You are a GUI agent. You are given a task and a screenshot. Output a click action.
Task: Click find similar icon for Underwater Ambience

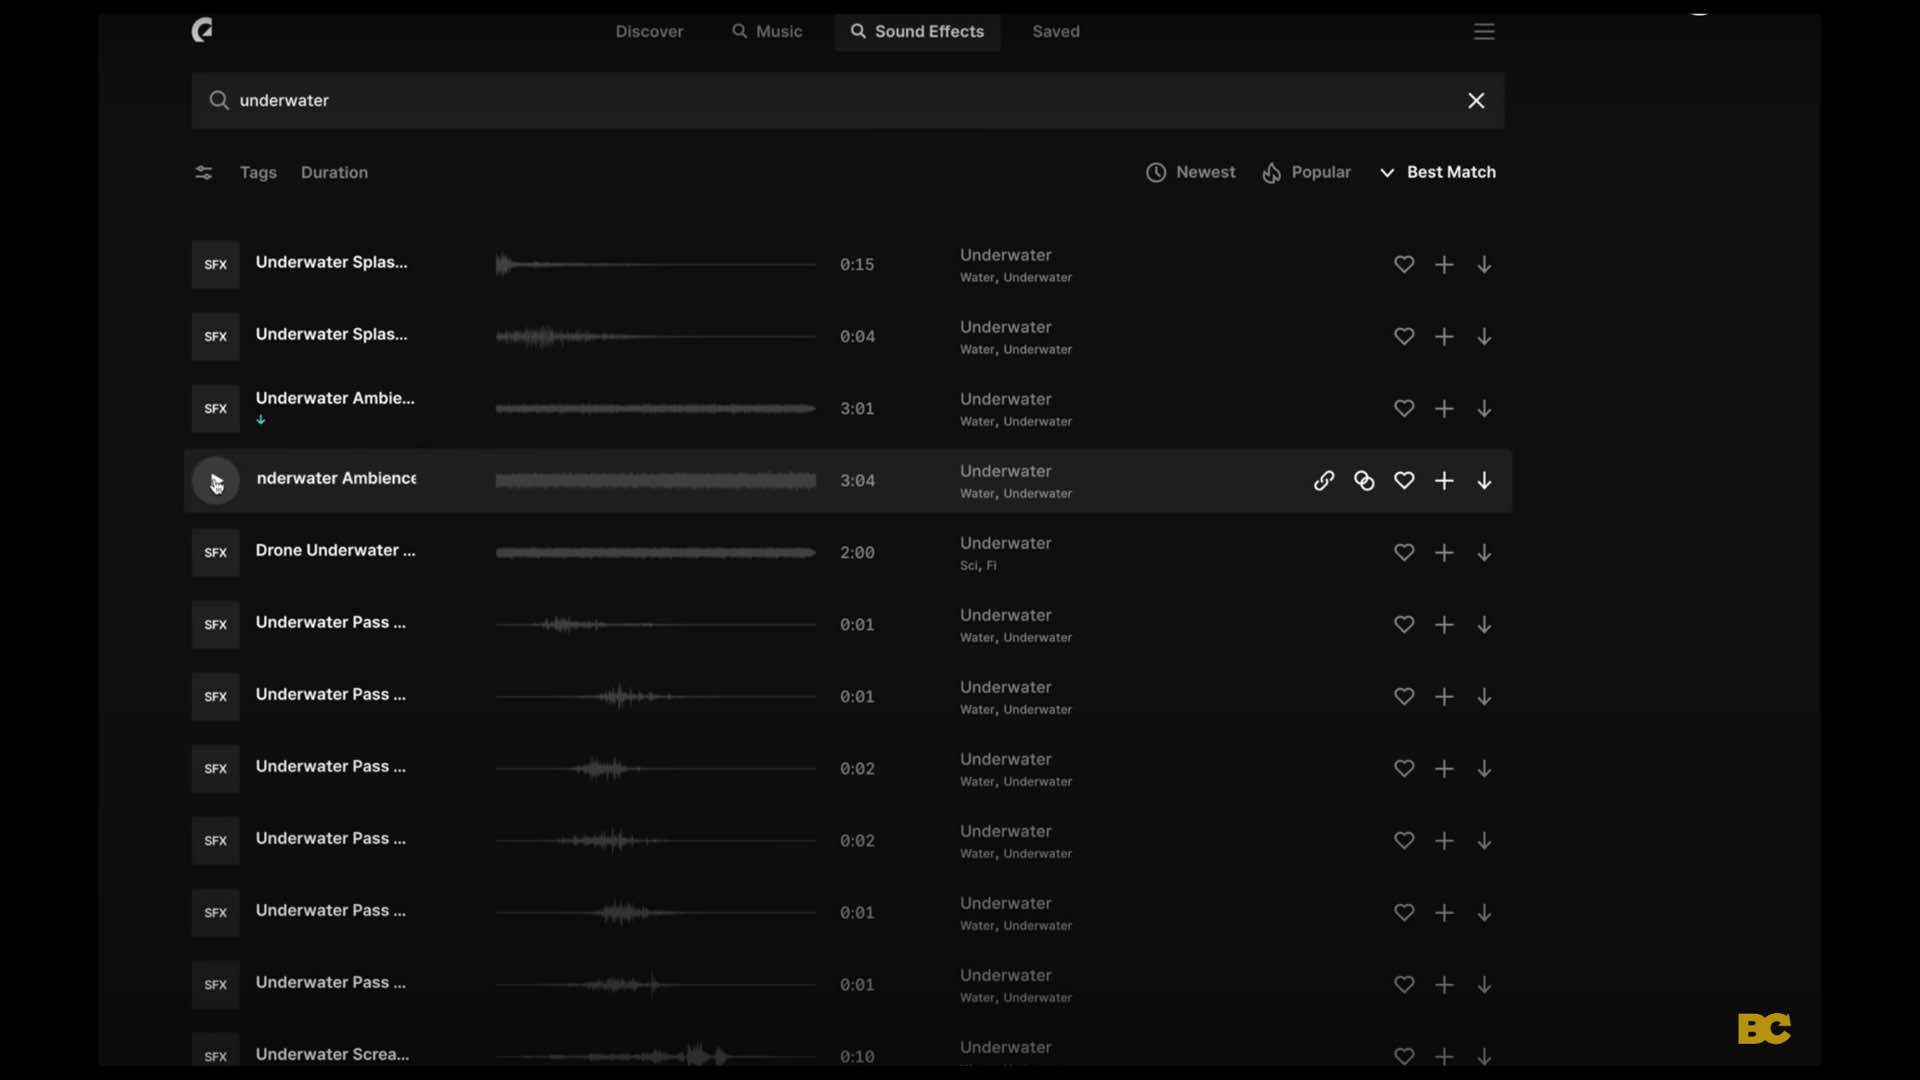point(1364,481)
